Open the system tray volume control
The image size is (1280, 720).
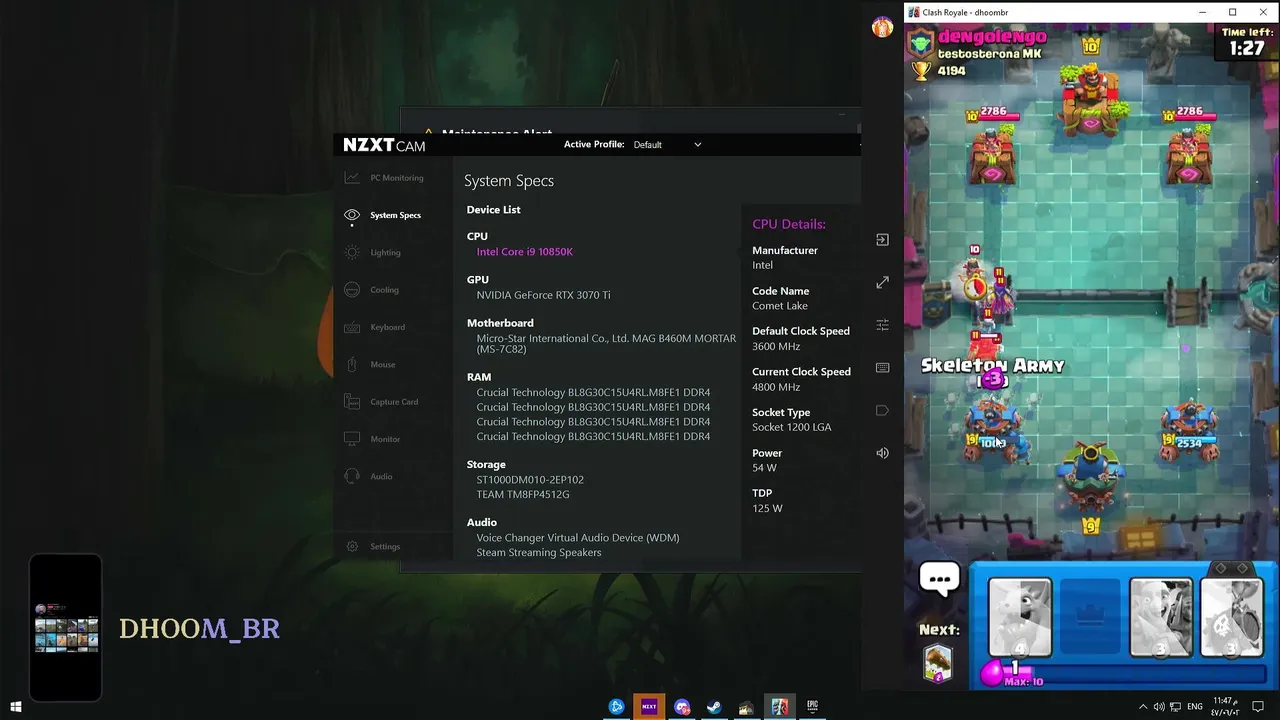point(1159,707)
